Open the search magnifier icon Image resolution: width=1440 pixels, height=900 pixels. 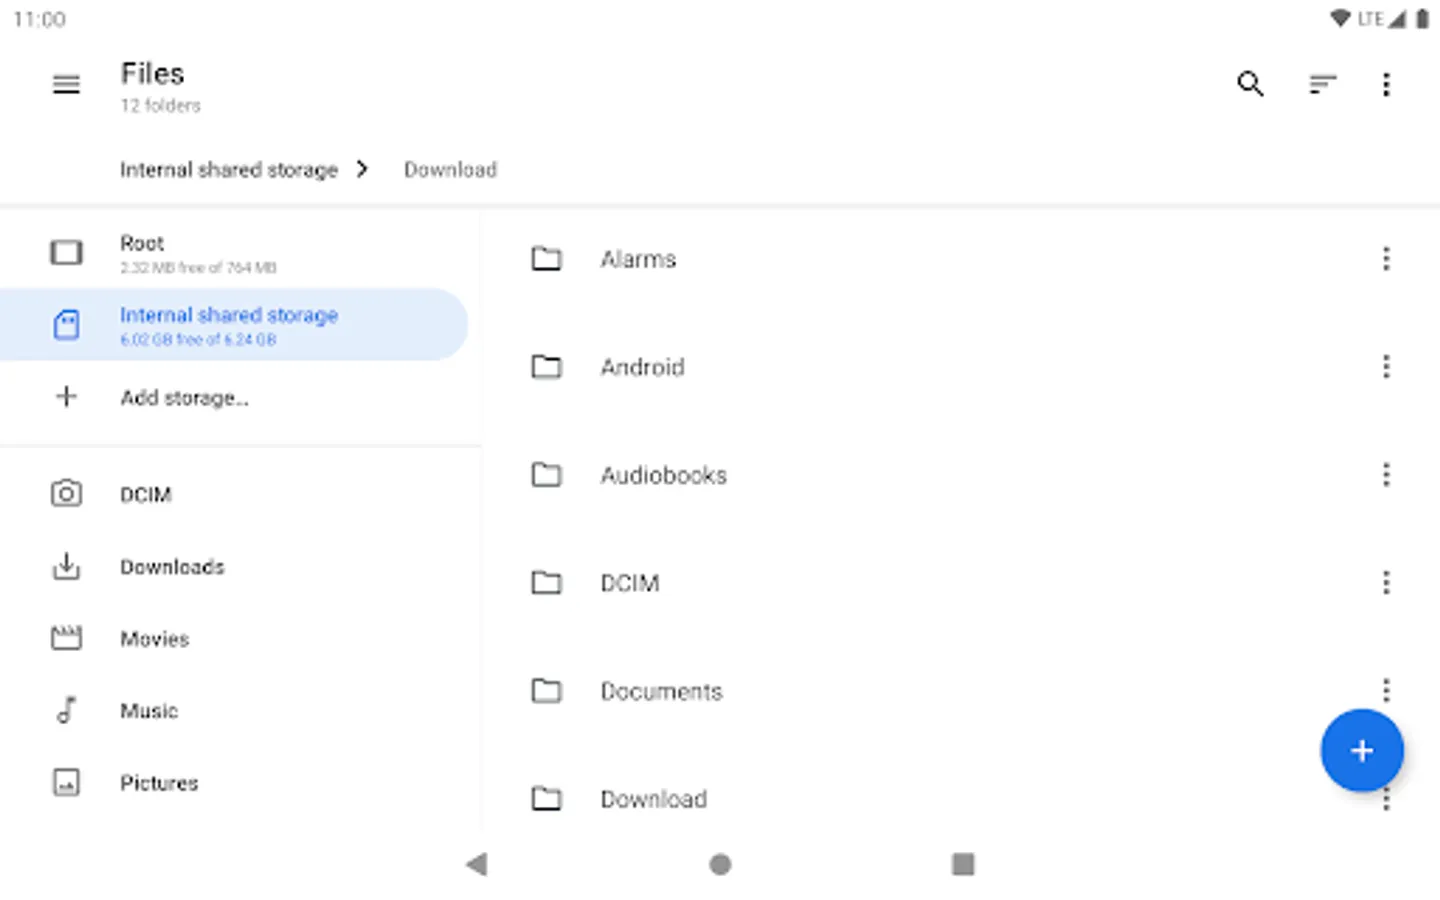pyautogui.click(x=1250, y=84)
